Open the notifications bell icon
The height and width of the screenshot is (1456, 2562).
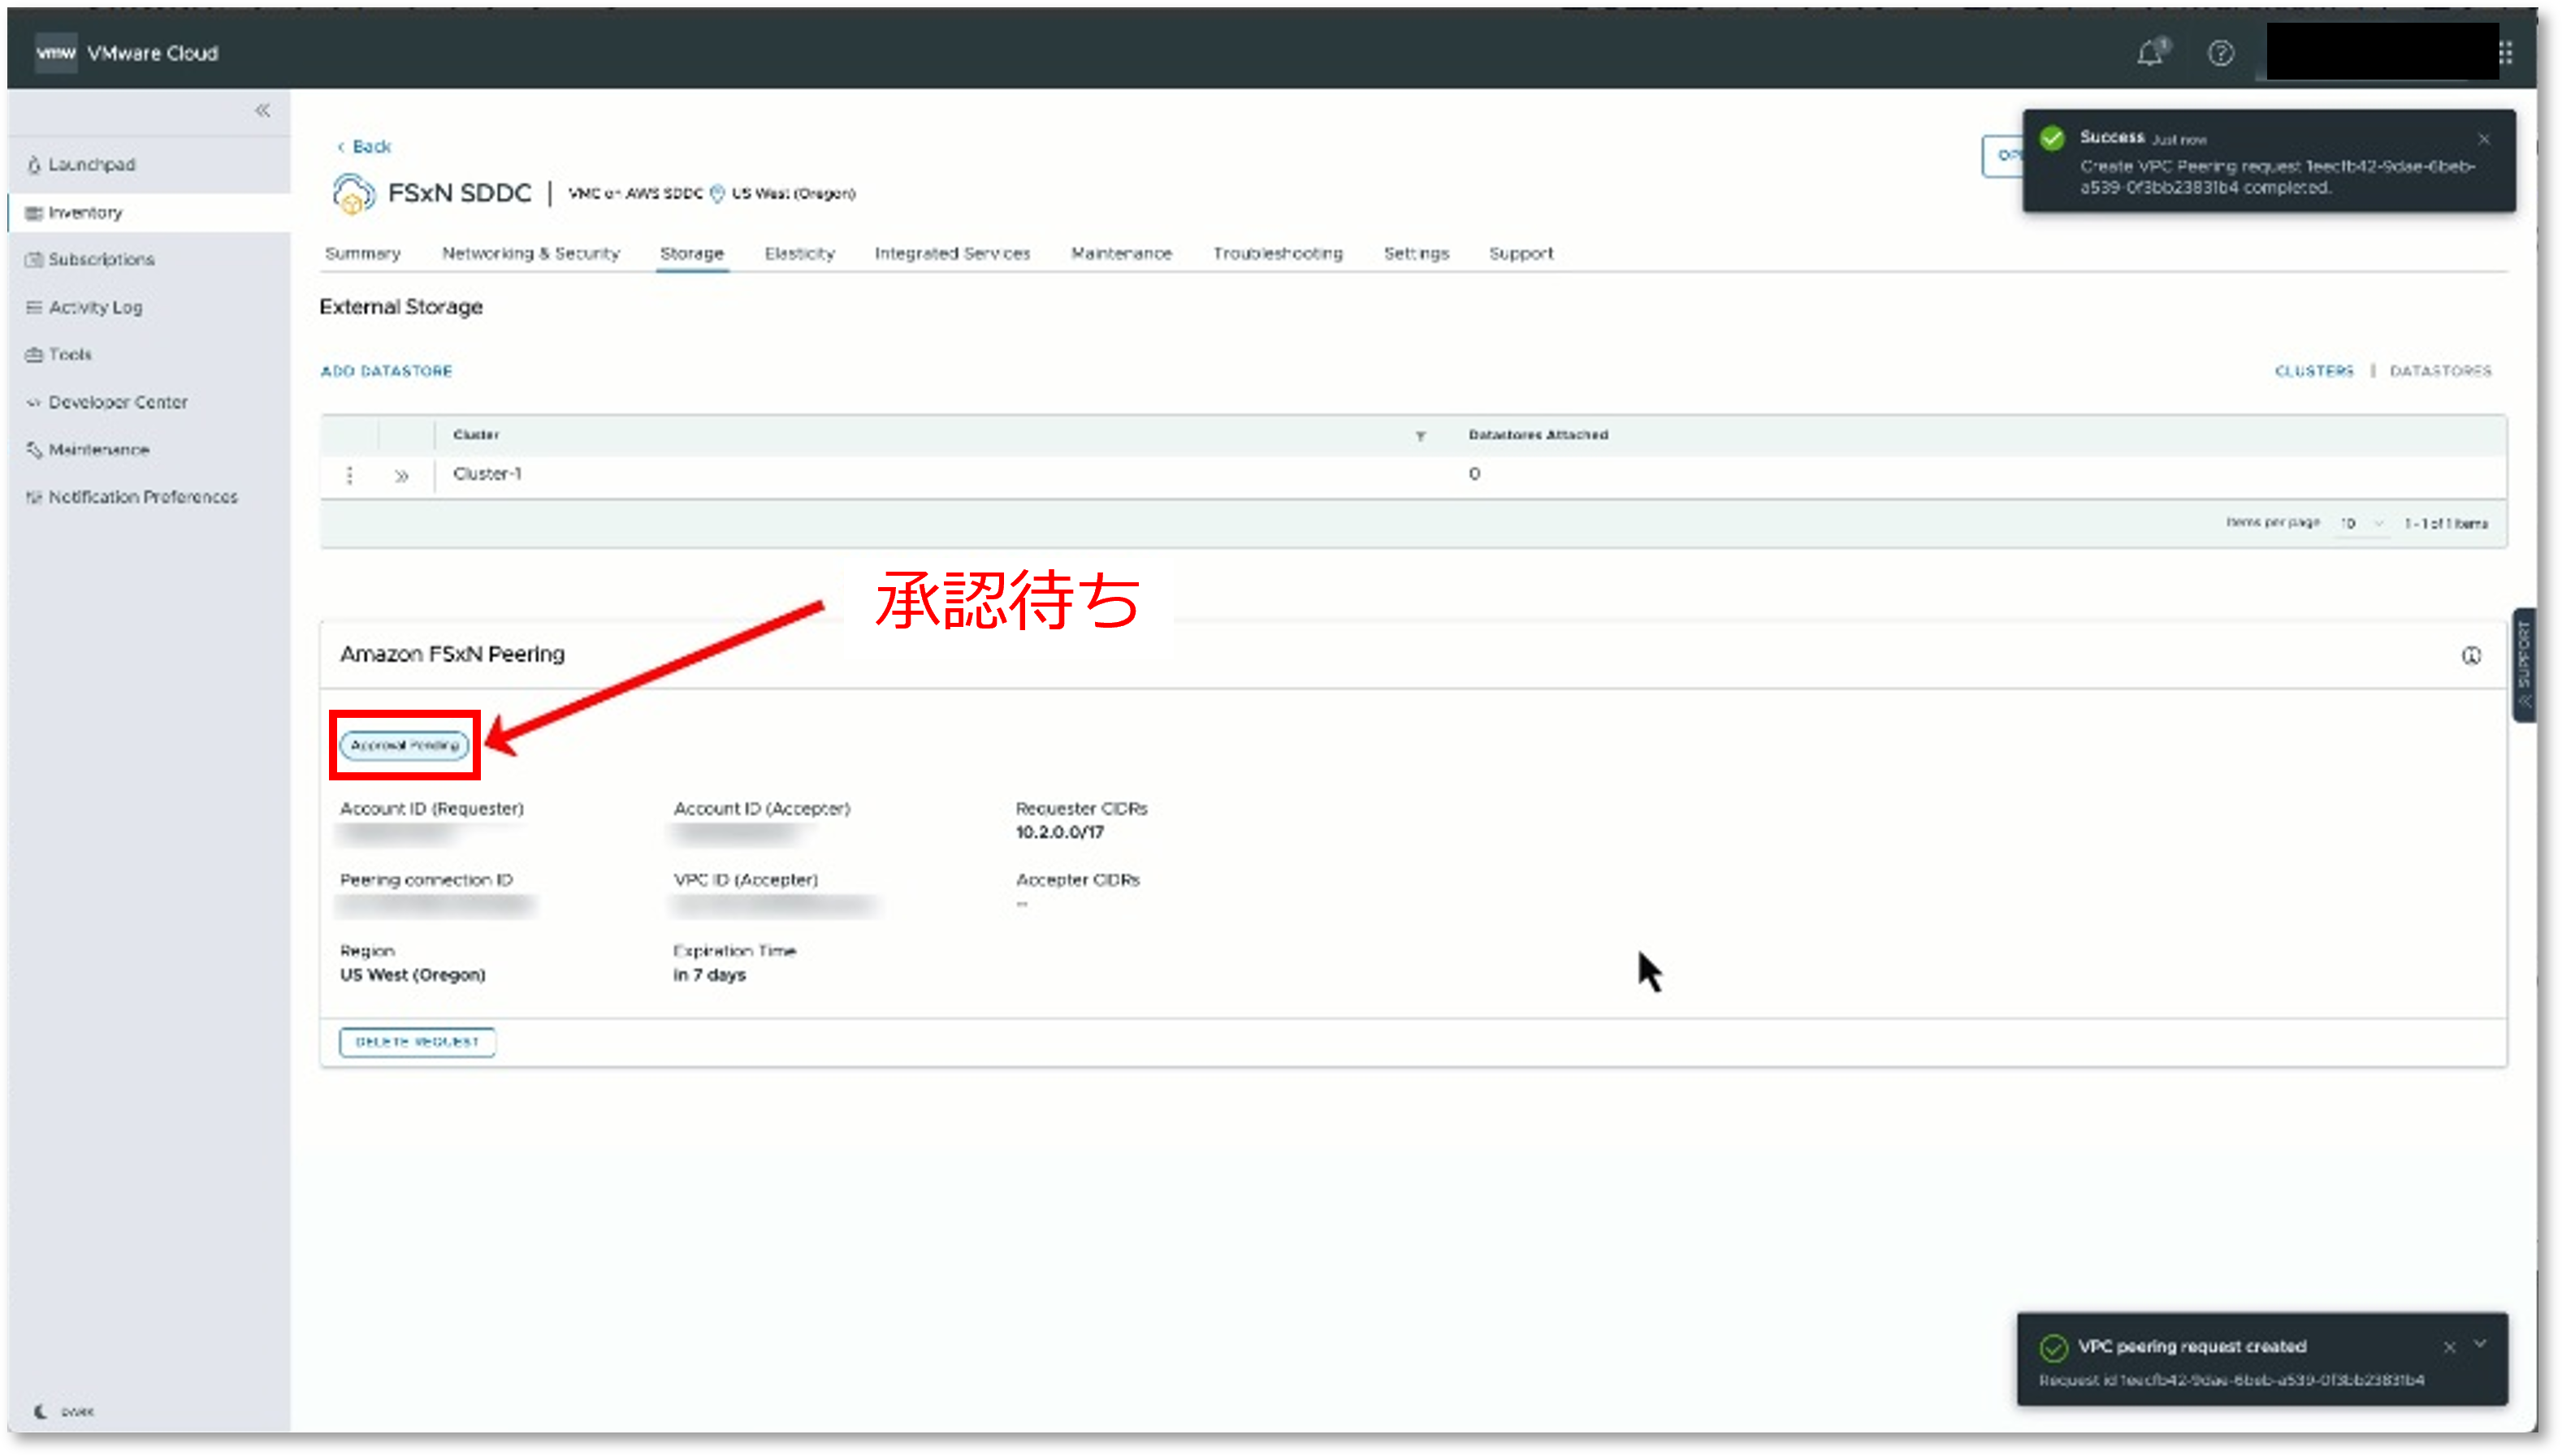point(2151,52)
